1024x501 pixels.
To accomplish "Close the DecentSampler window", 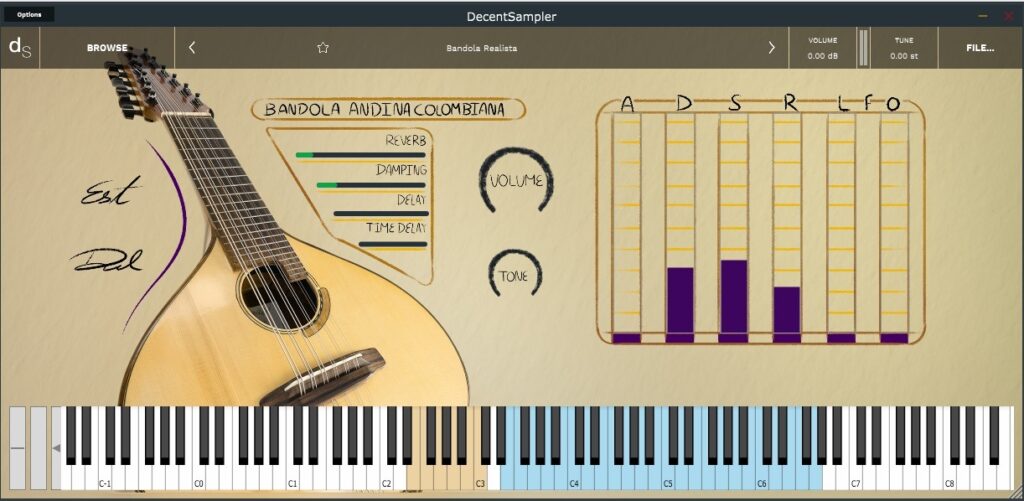I will (1008, 15).
